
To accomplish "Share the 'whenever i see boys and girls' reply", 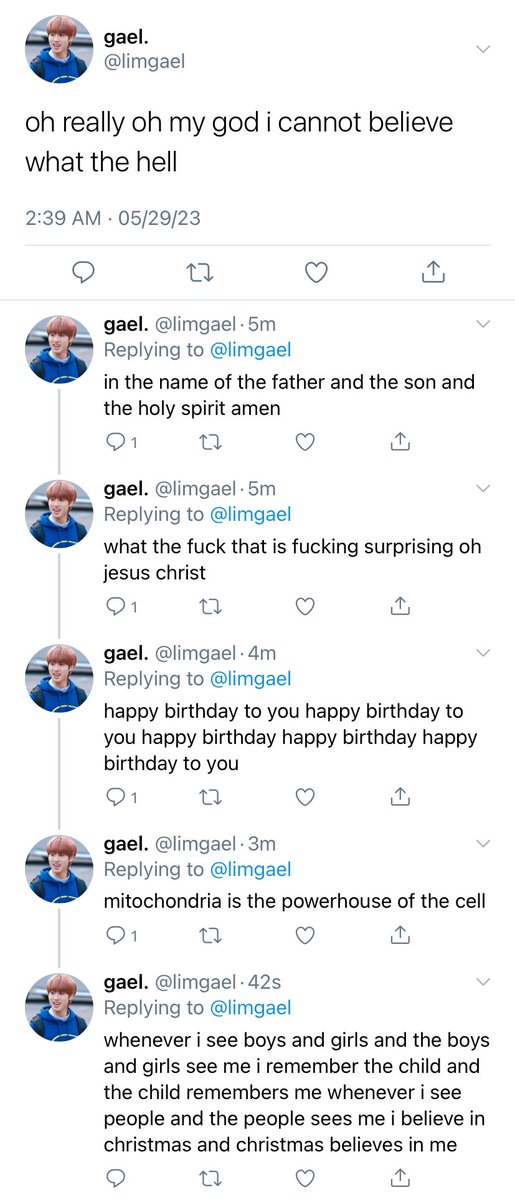I will 399,1175.
